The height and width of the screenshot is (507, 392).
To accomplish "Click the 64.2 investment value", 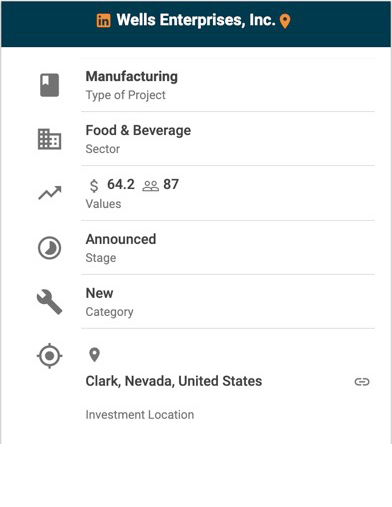I will (x=121, y=184).
